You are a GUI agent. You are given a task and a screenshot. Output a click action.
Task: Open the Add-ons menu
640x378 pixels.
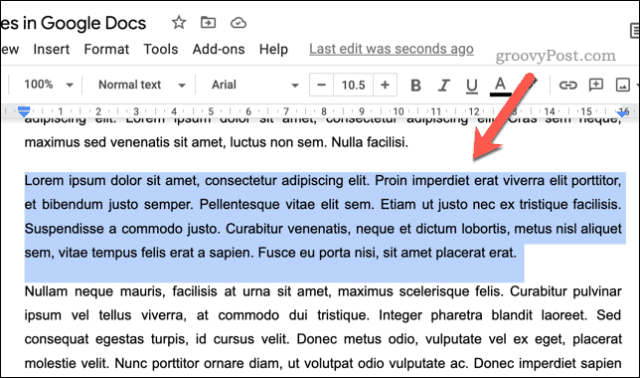pos(219,49)
